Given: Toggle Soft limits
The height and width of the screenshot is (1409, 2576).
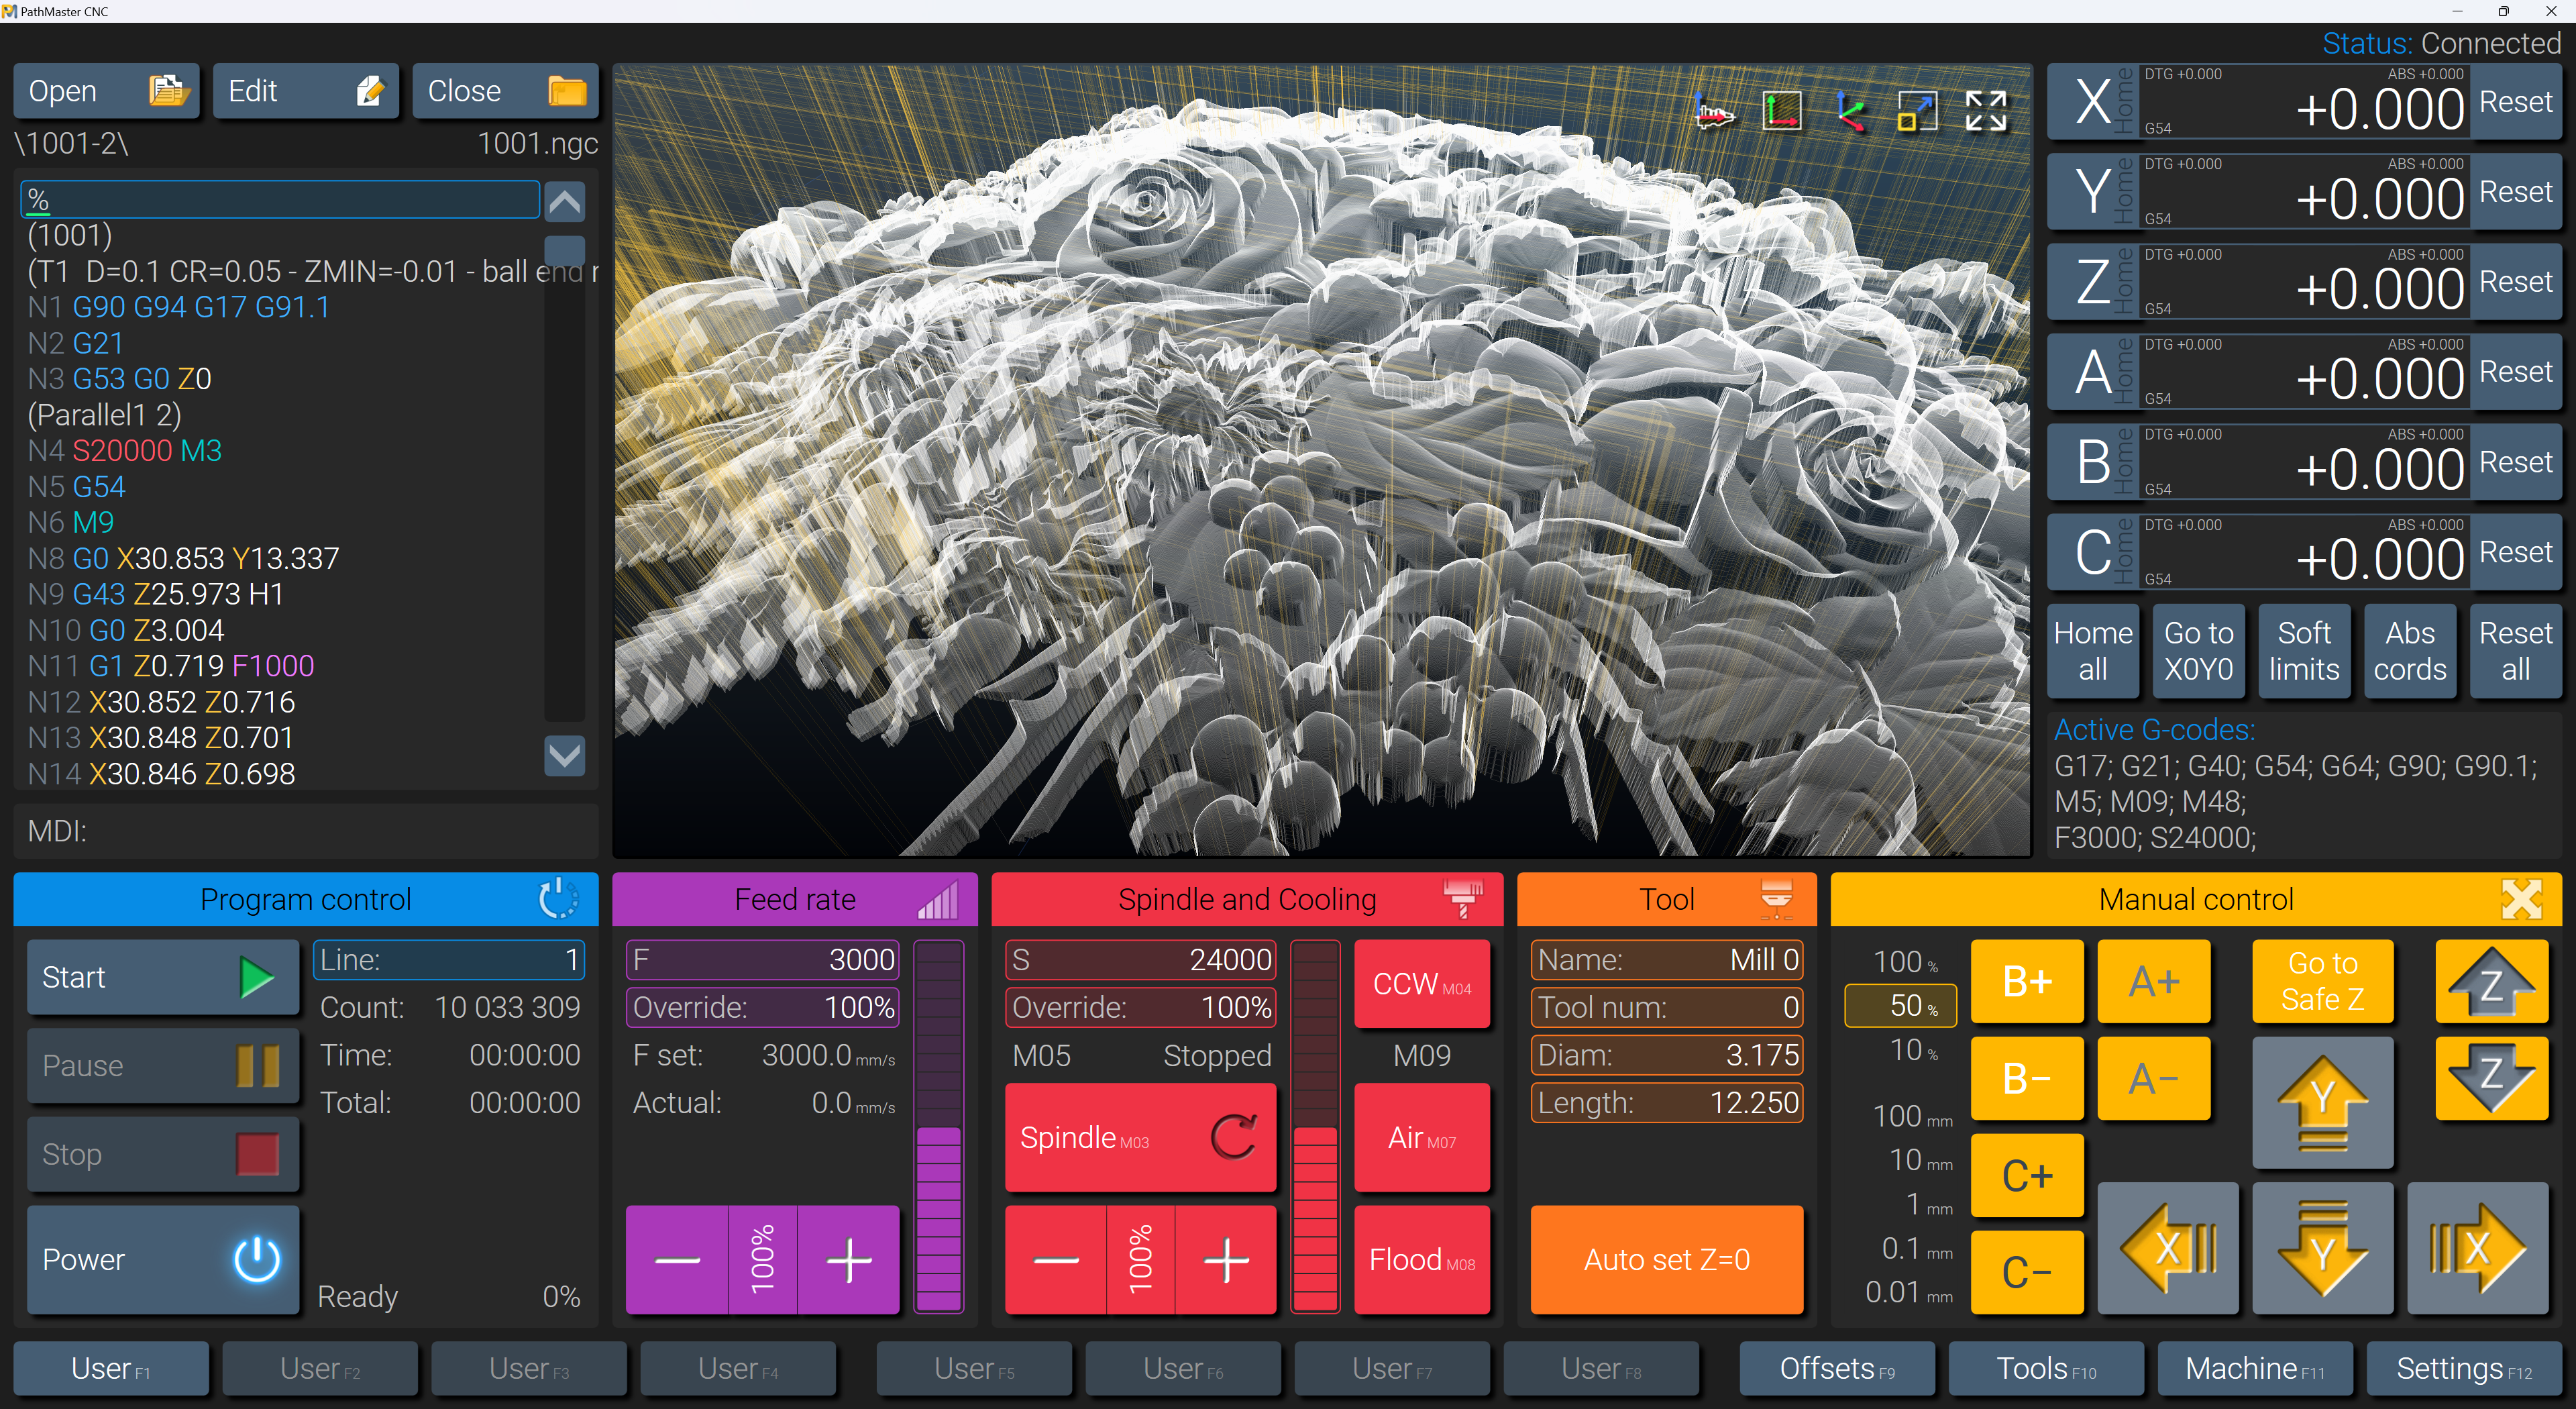Looking at the screenshot, I should click(x=2304, y=651).
